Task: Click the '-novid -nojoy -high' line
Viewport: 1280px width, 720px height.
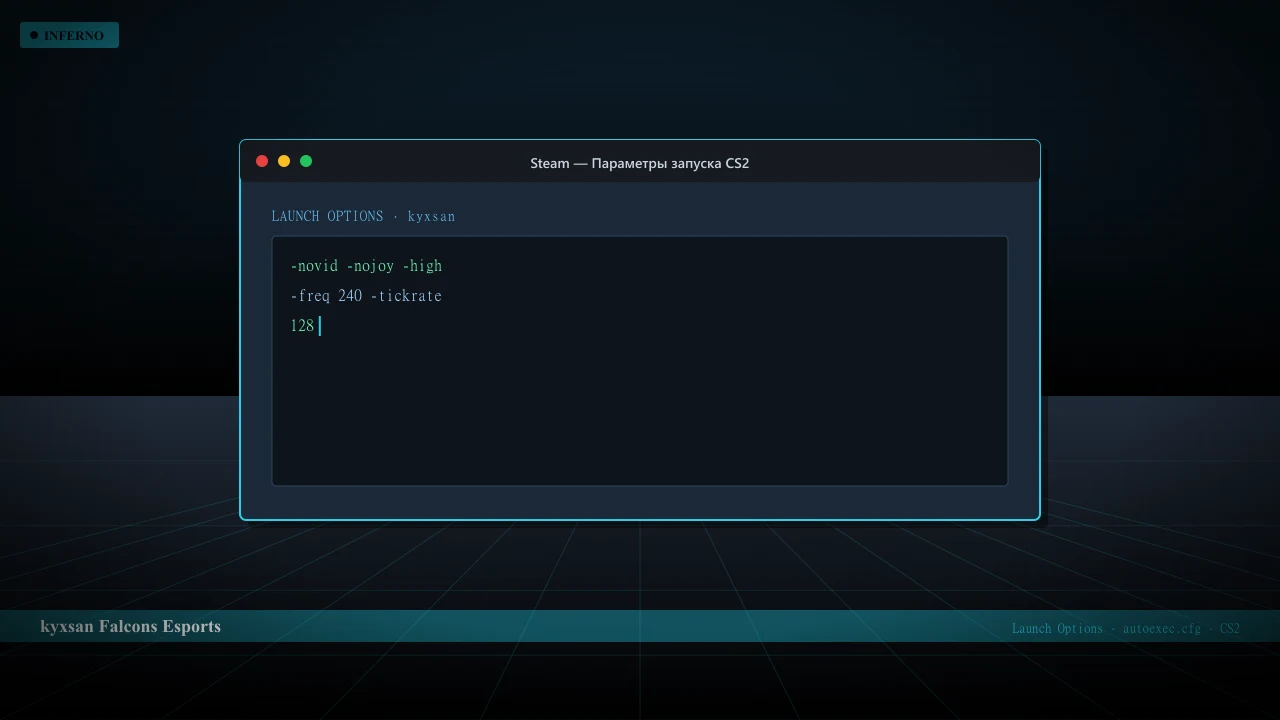Action: point(366,266)
